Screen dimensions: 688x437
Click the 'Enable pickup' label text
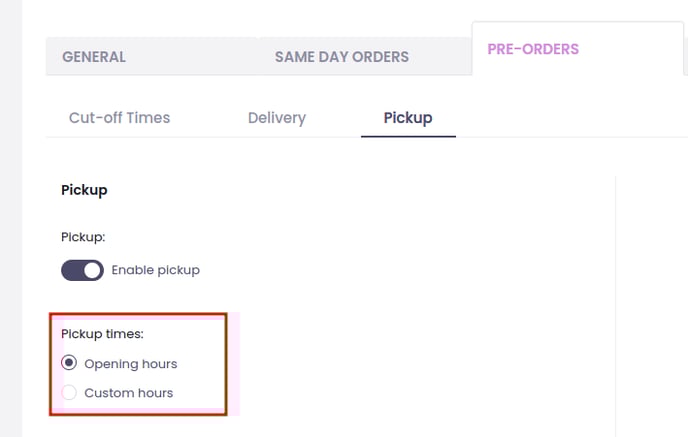pyautogui.click(x=155, y=270)
